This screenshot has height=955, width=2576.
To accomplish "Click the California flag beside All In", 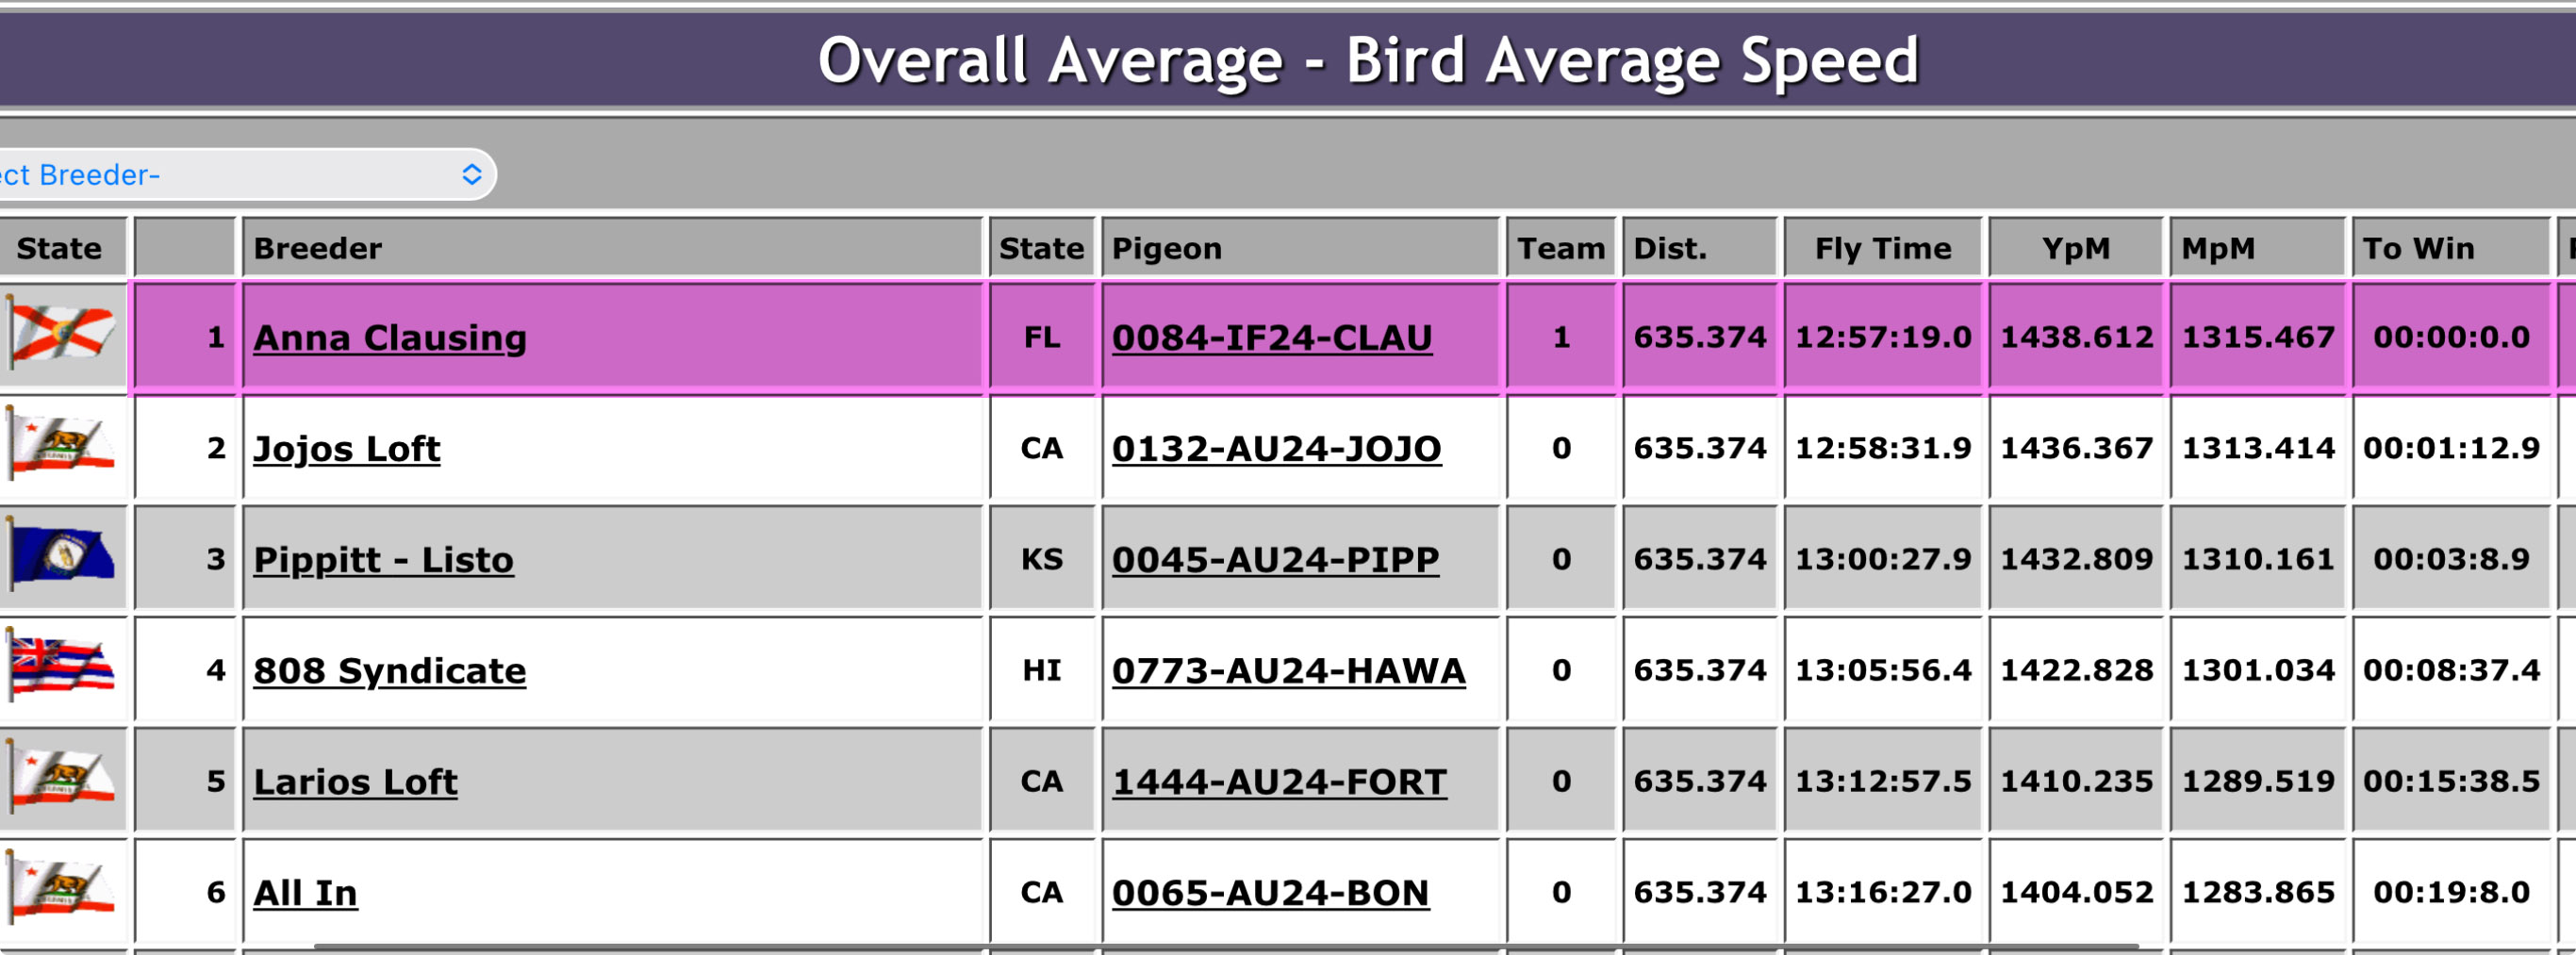I will 62,889.
